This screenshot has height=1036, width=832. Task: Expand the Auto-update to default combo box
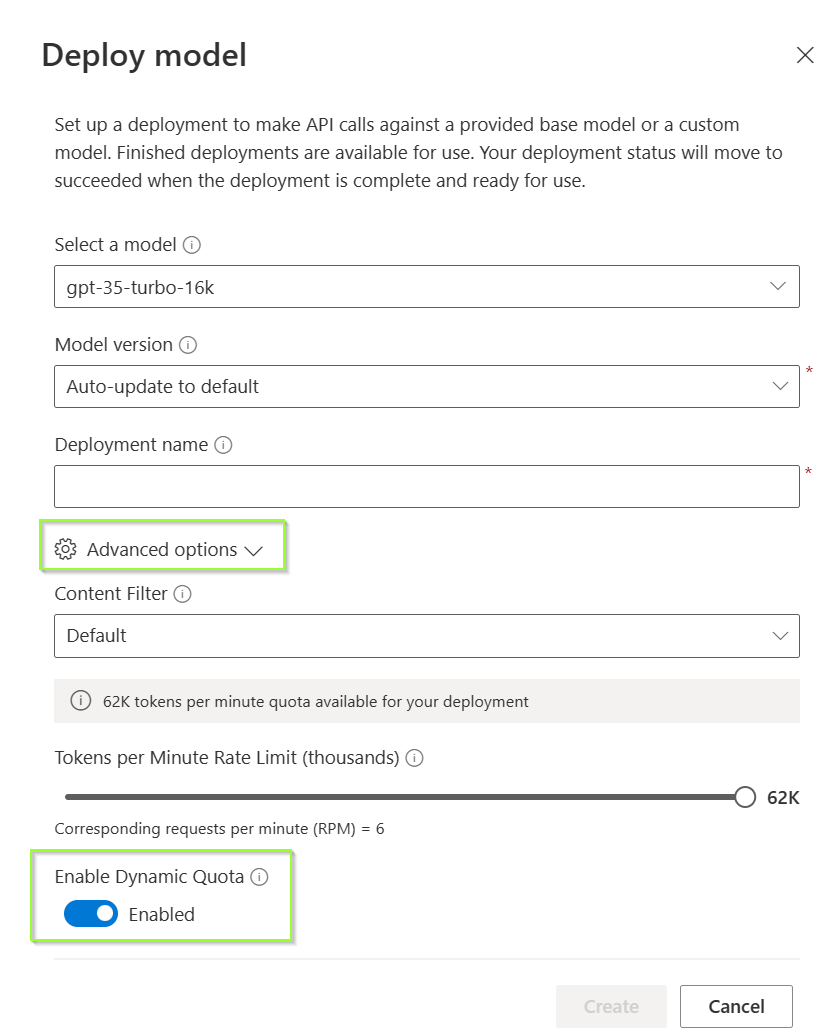779,386
